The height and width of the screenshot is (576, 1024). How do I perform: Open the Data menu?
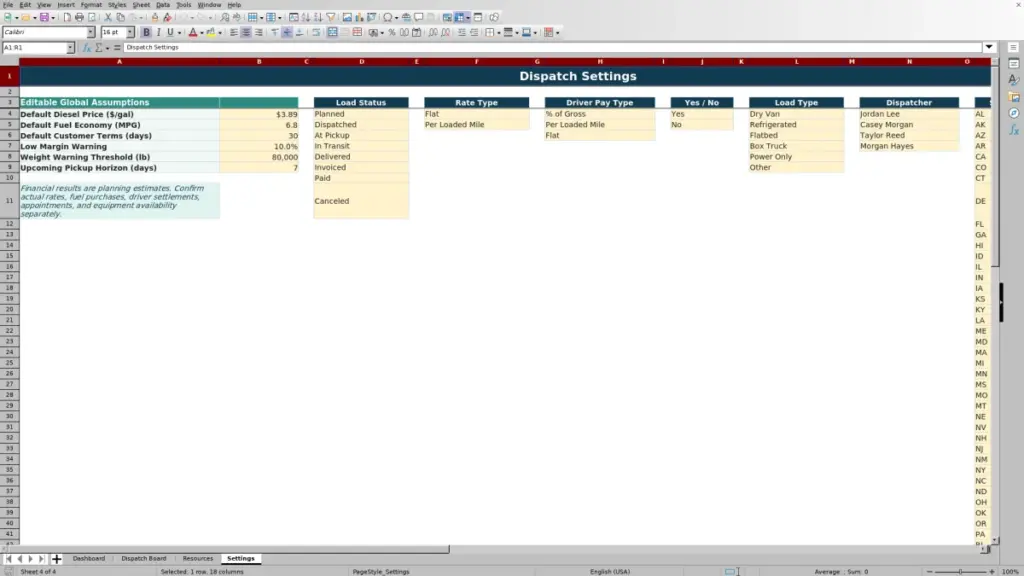tap(163, 5)
